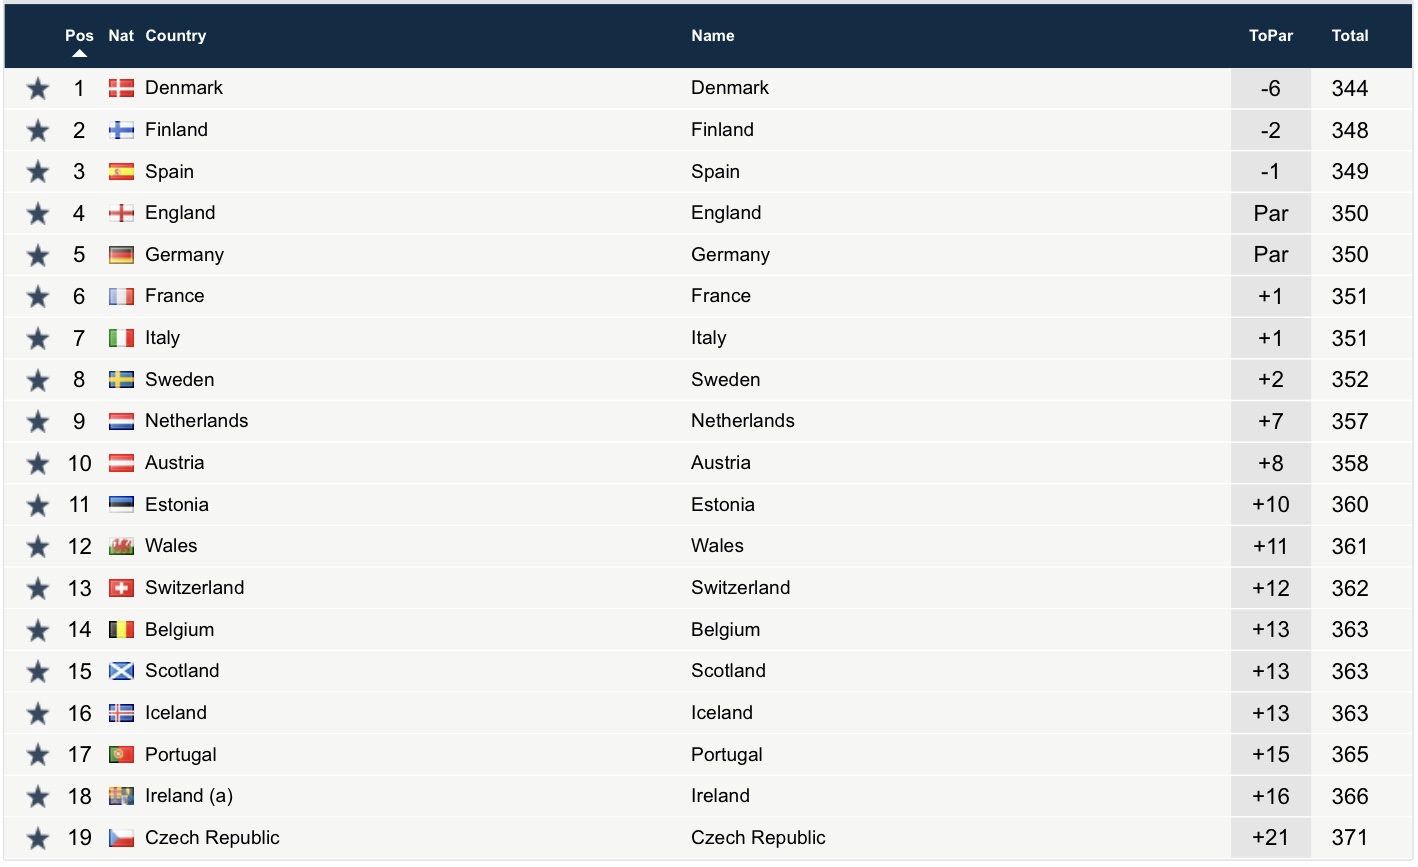This screenshot has height=867, width=1418.
Task: Open Ireland (a) country entry
Action: point(188,796)
